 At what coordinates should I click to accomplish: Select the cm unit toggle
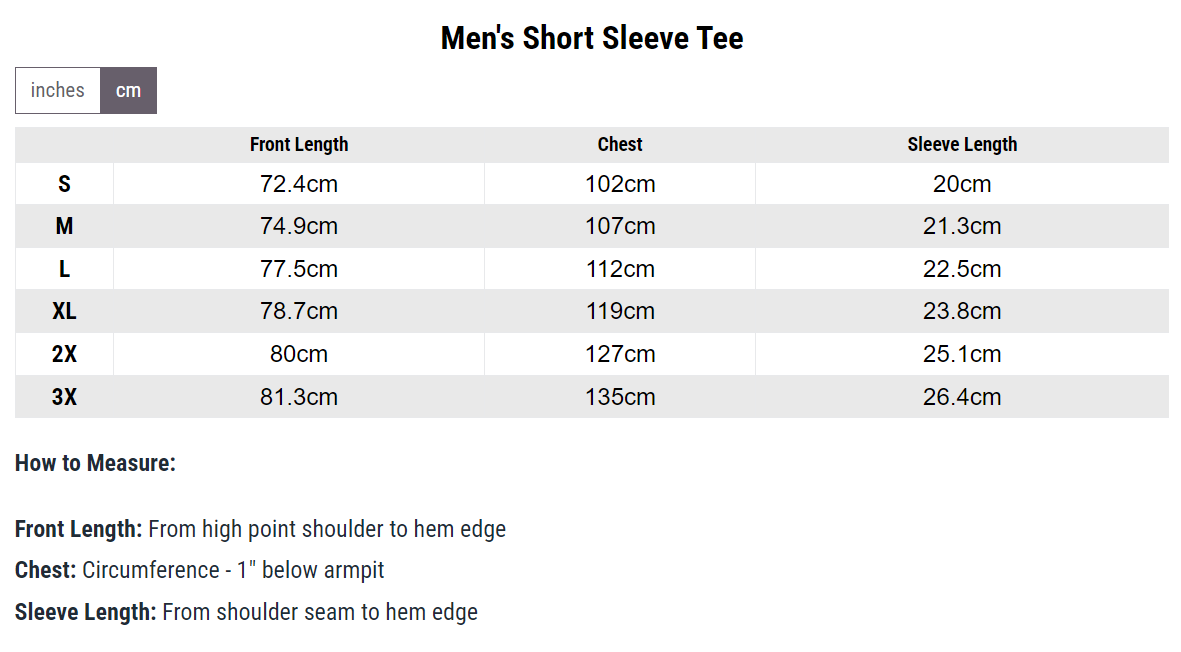pos(128,90)
